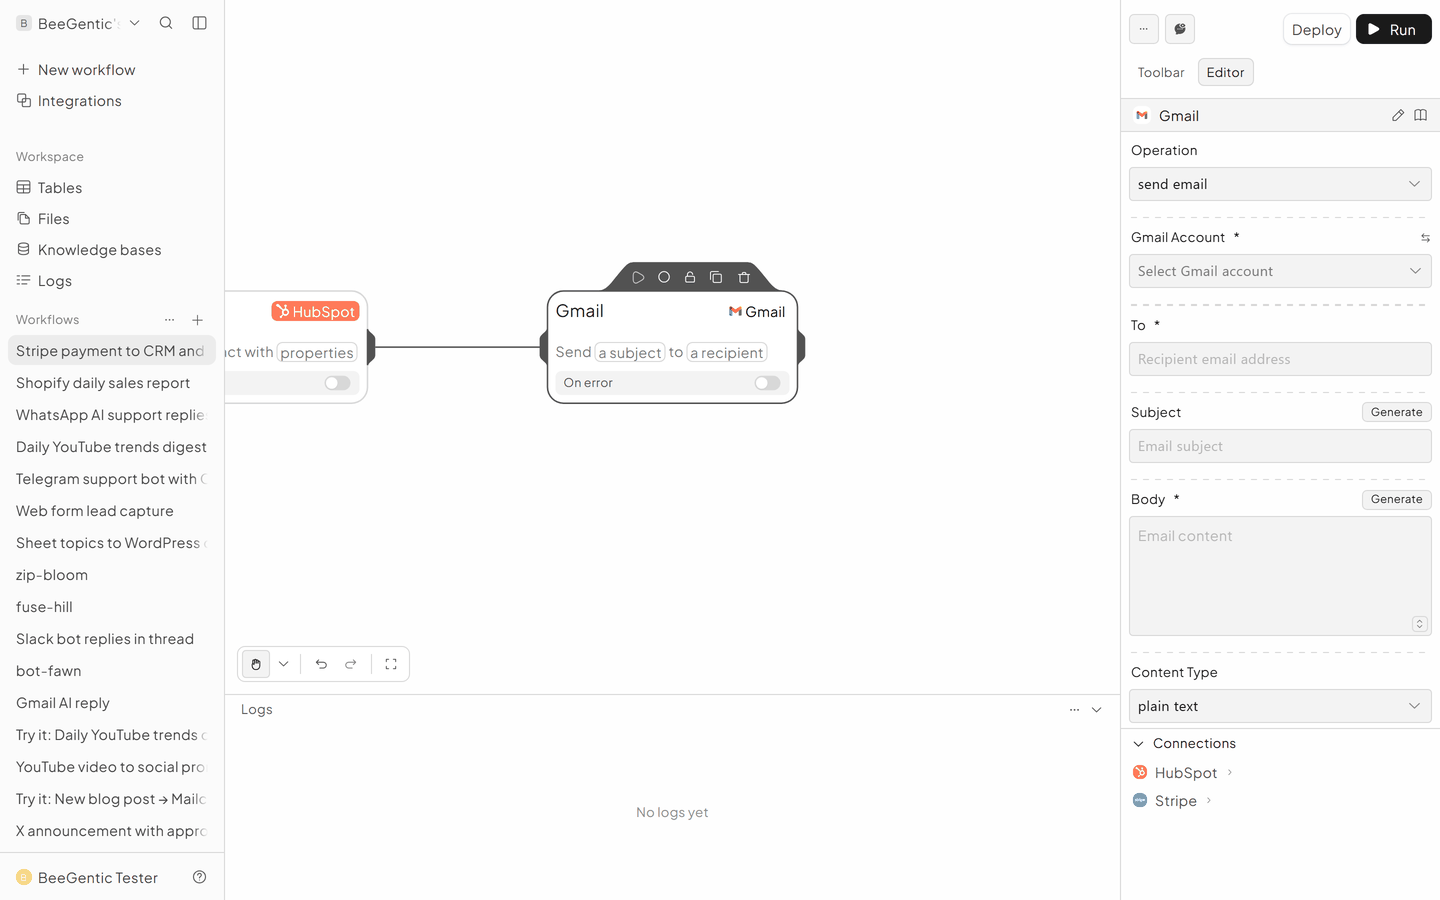Open the Tables workspace page
The height and width of the screenshot is (900, 1440).
(x=112, y=188)
